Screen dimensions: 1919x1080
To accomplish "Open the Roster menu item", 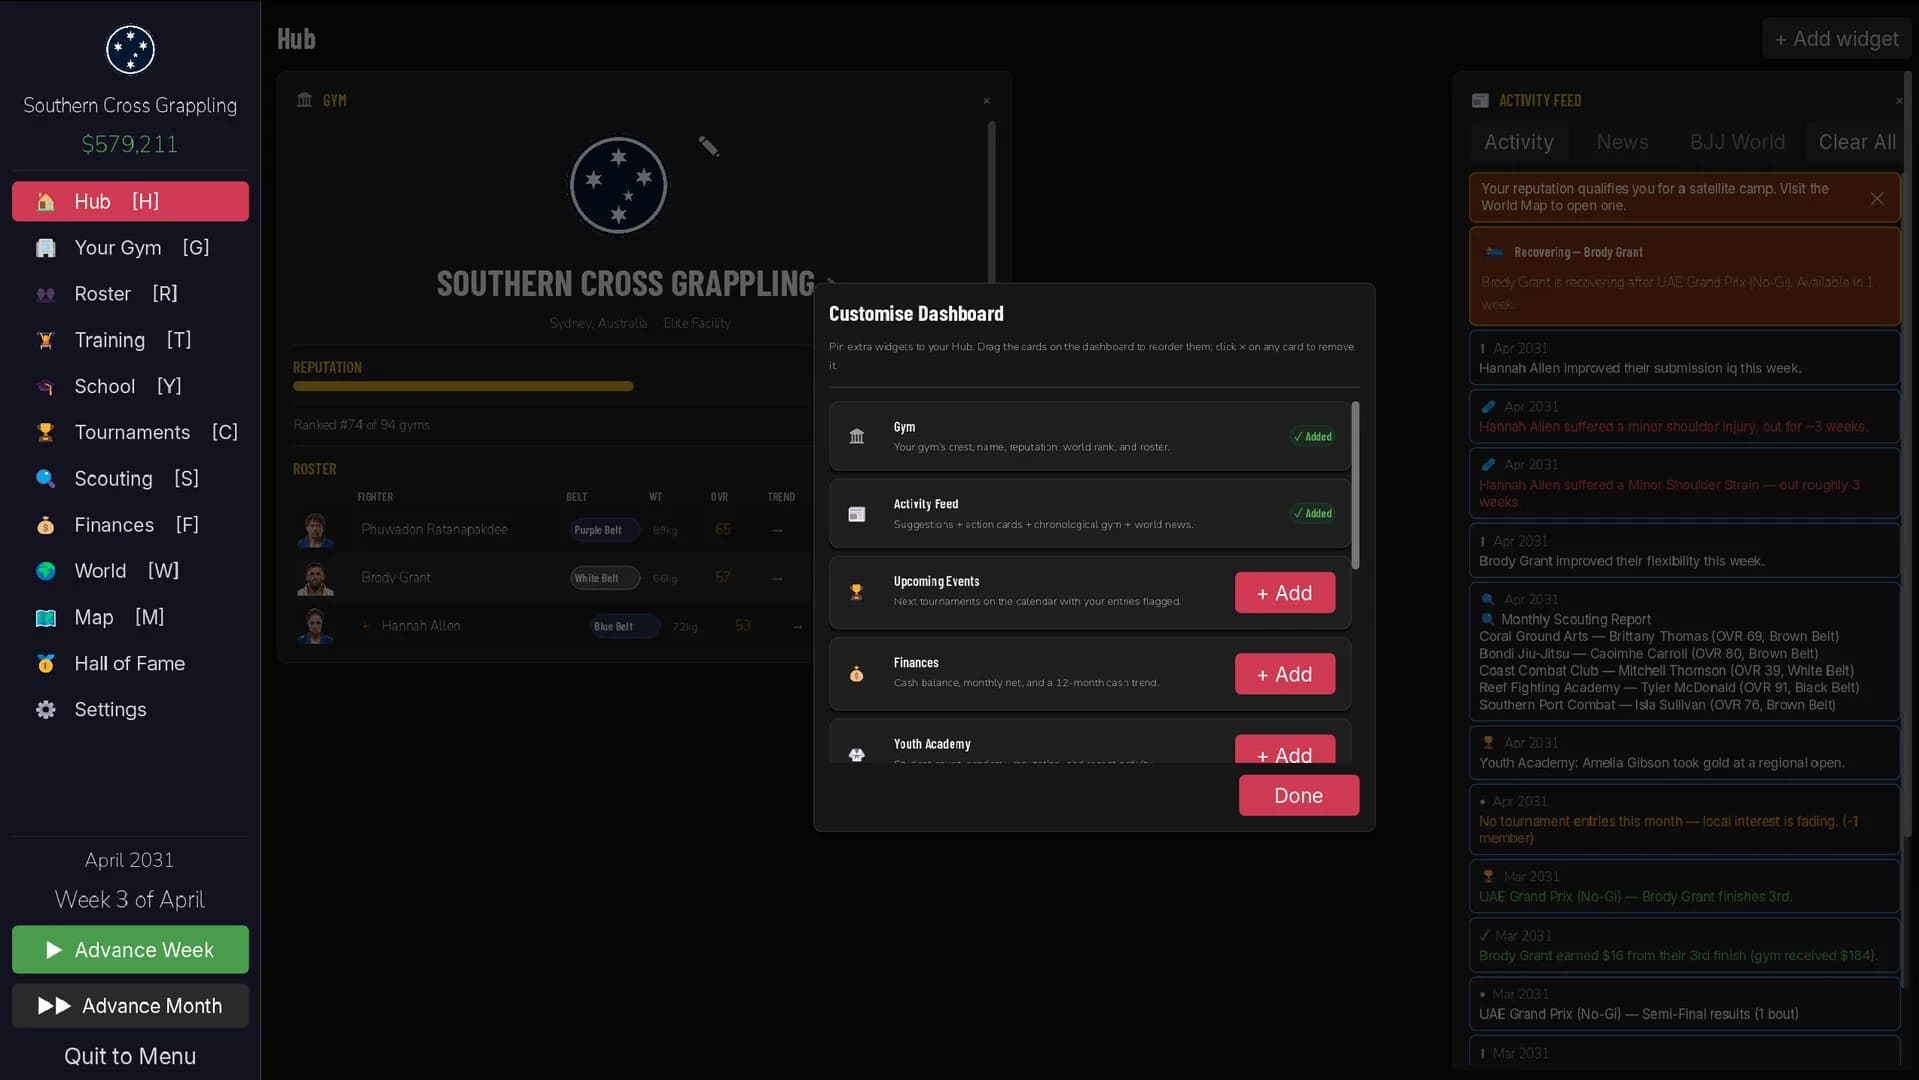I will click(130, 294).
